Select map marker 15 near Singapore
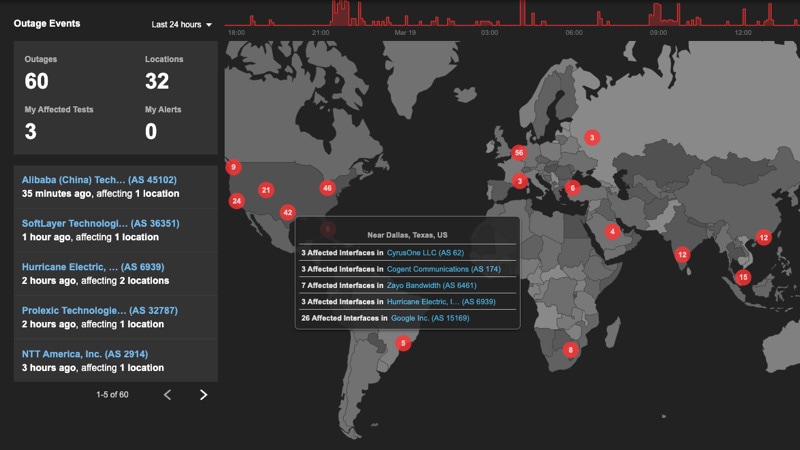The height and width of the screenshot is (450, 800). pos(743,277)
